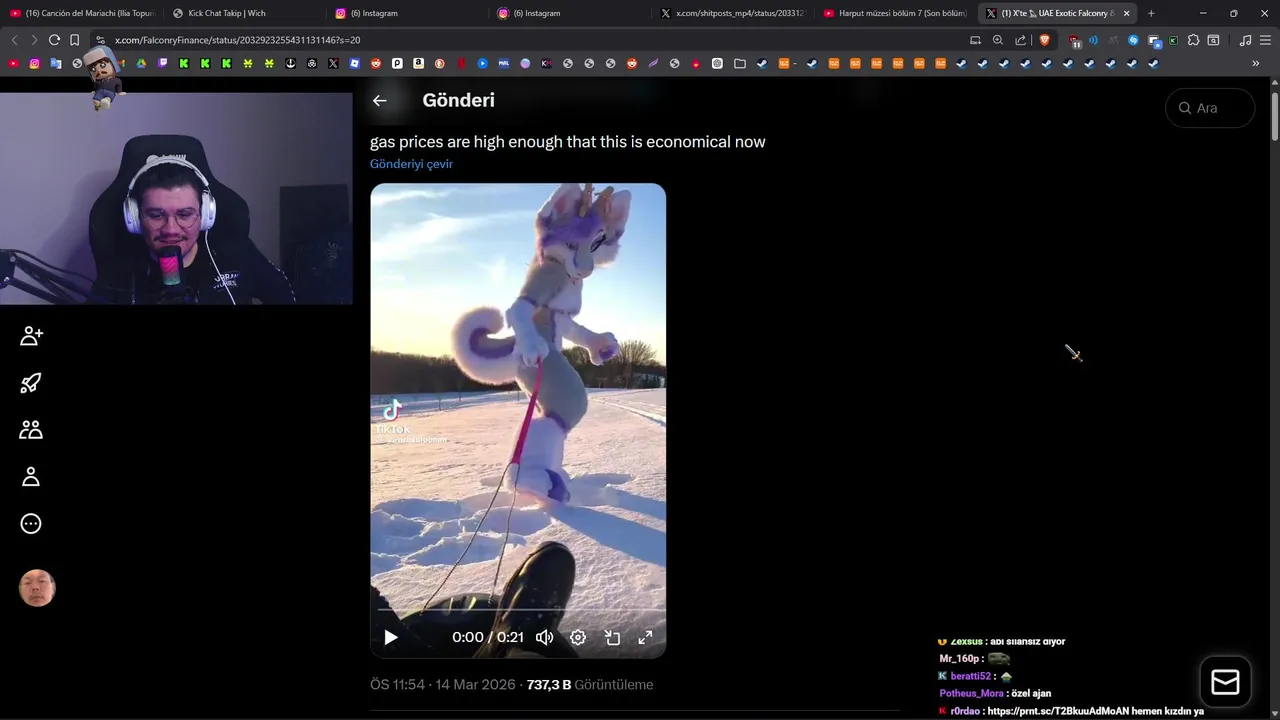Open the Twitch bookmark
Image resolution: width=1280 pixels, height=720 pixels.
[163, 63]
